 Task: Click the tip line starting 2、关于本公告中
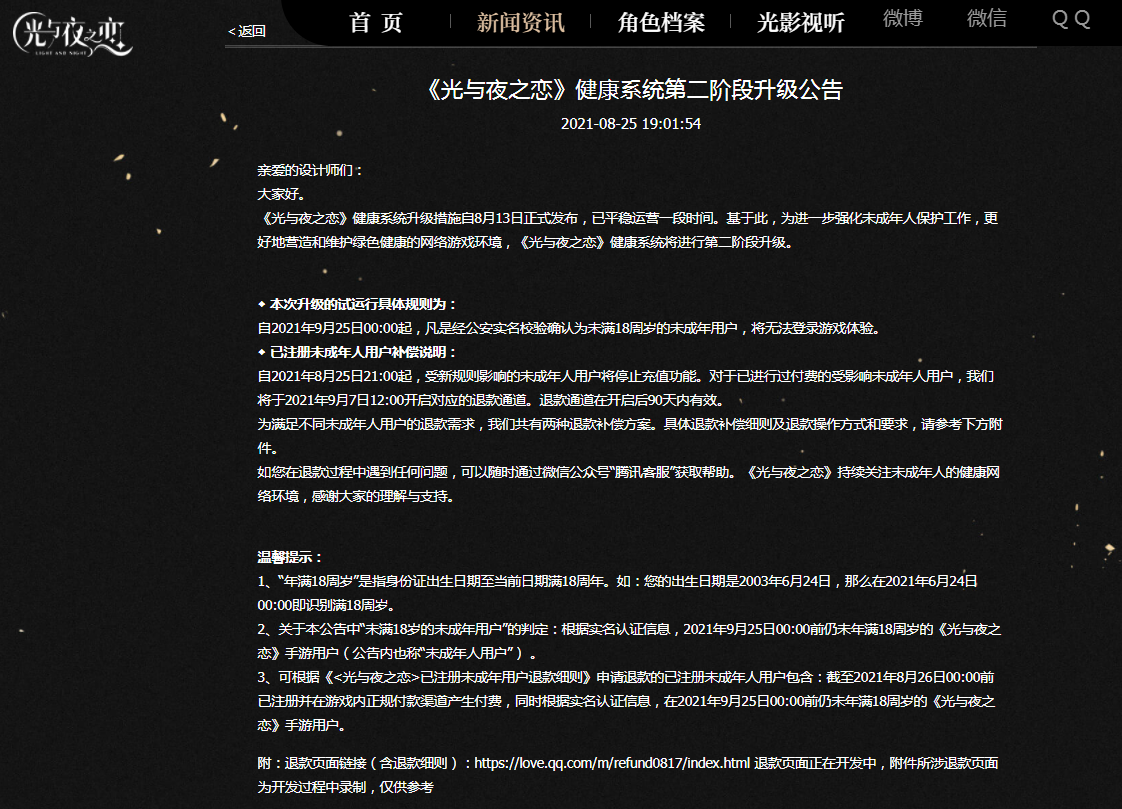(x=629, y=641)
